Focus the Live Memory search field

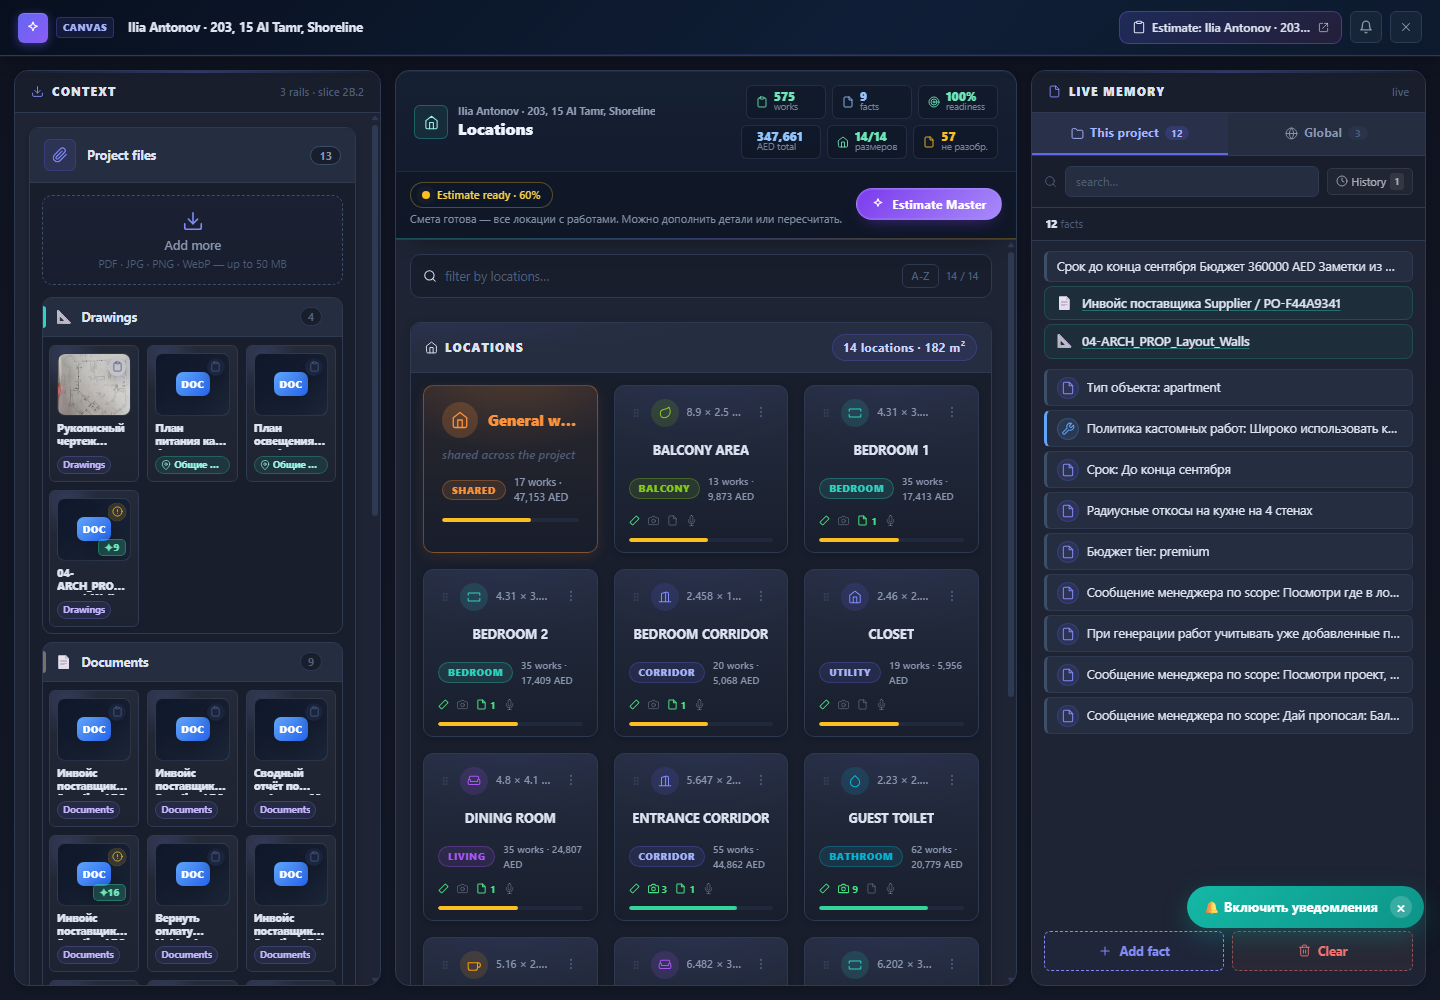tap(1191, 182)
